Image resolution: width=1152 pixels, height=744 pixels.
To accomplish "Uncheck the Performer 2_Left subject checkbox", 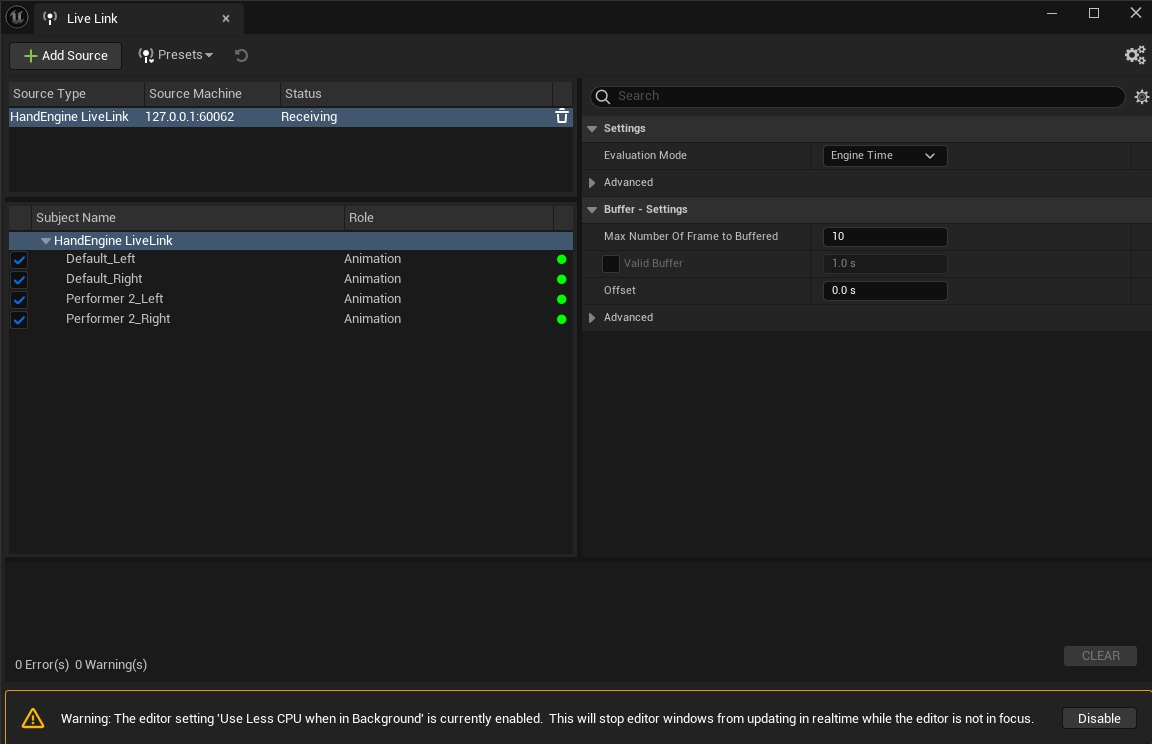I will pyautogui.click(x=19, y=300).
